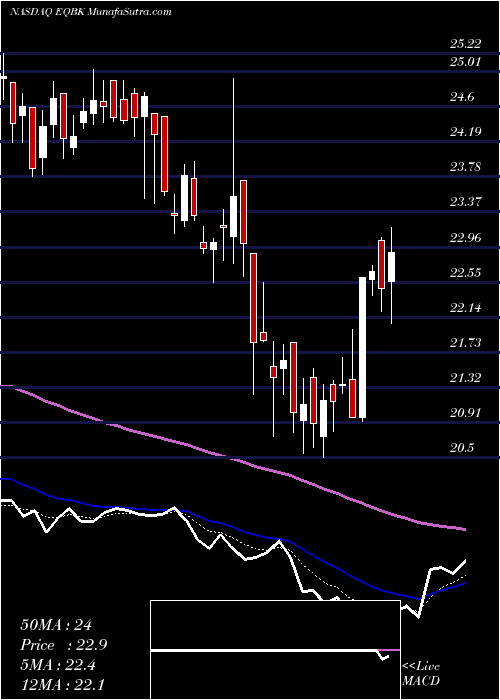Viewport: 500px width, 700px height.
Task: Click the Price : 22.9 readout
Action: point(63,645)
